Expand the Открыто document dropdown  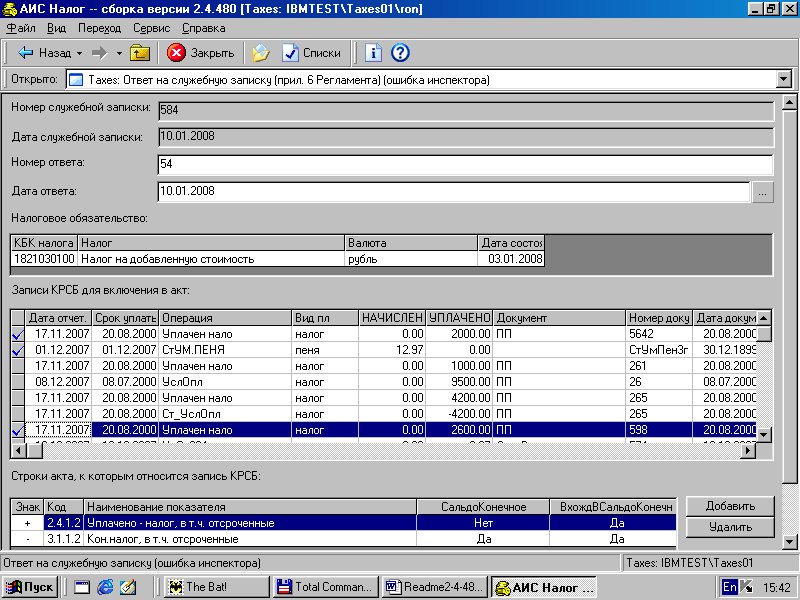(783, 80)
